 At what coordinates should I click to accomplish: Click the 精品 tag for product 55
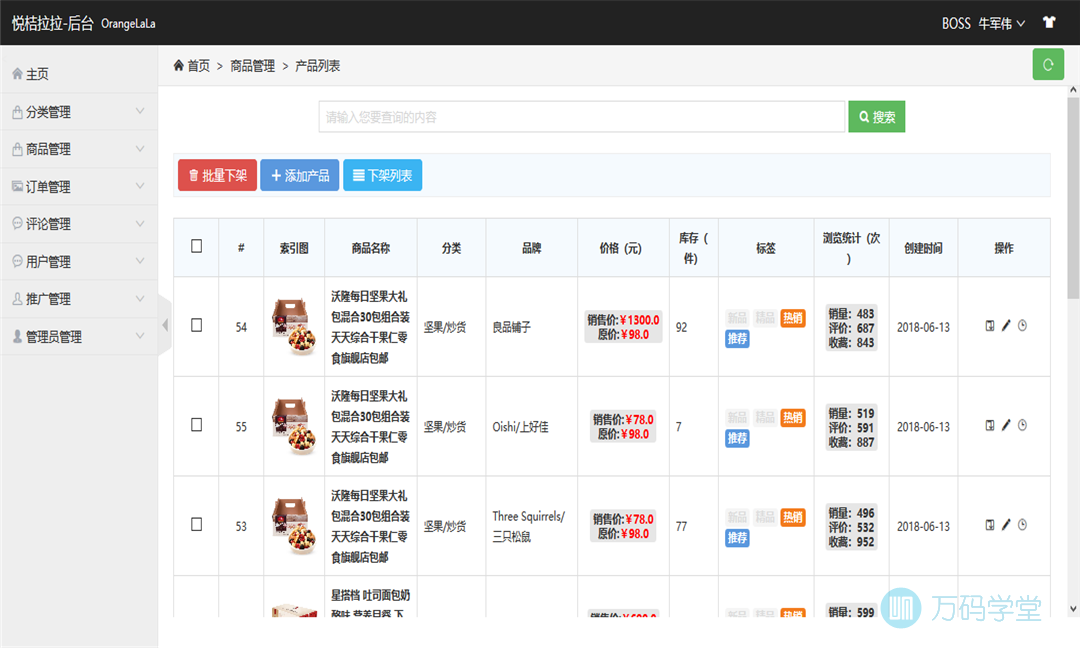click(x=765, y=418)
